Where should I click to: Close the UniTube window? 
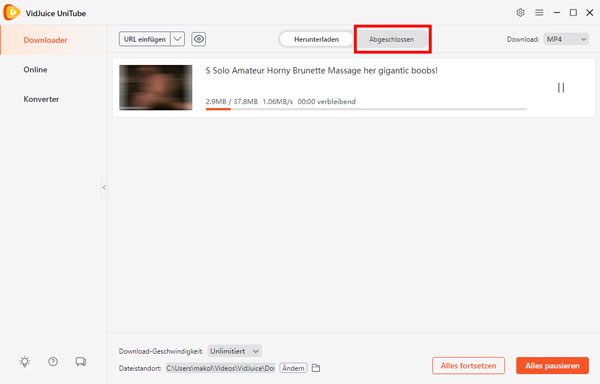pos(590,13)
